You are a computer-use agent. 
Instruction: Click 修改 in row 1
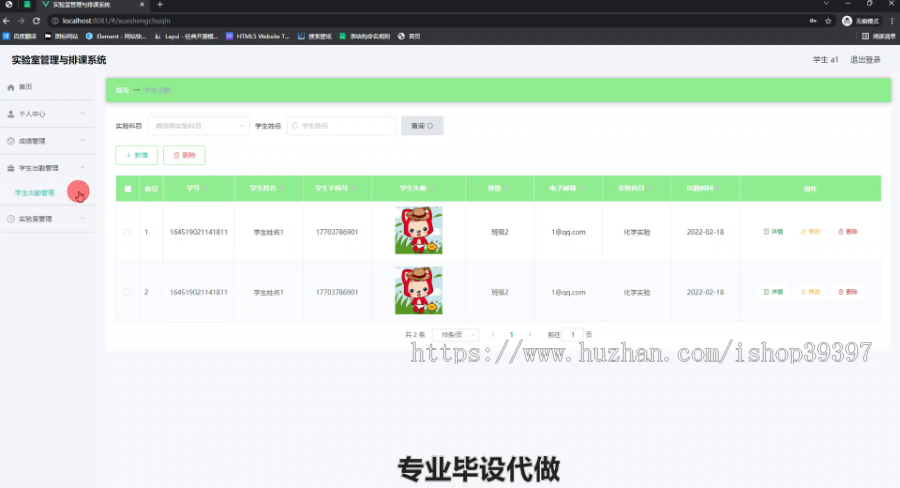pyautogui.click(x=810, y=231)
